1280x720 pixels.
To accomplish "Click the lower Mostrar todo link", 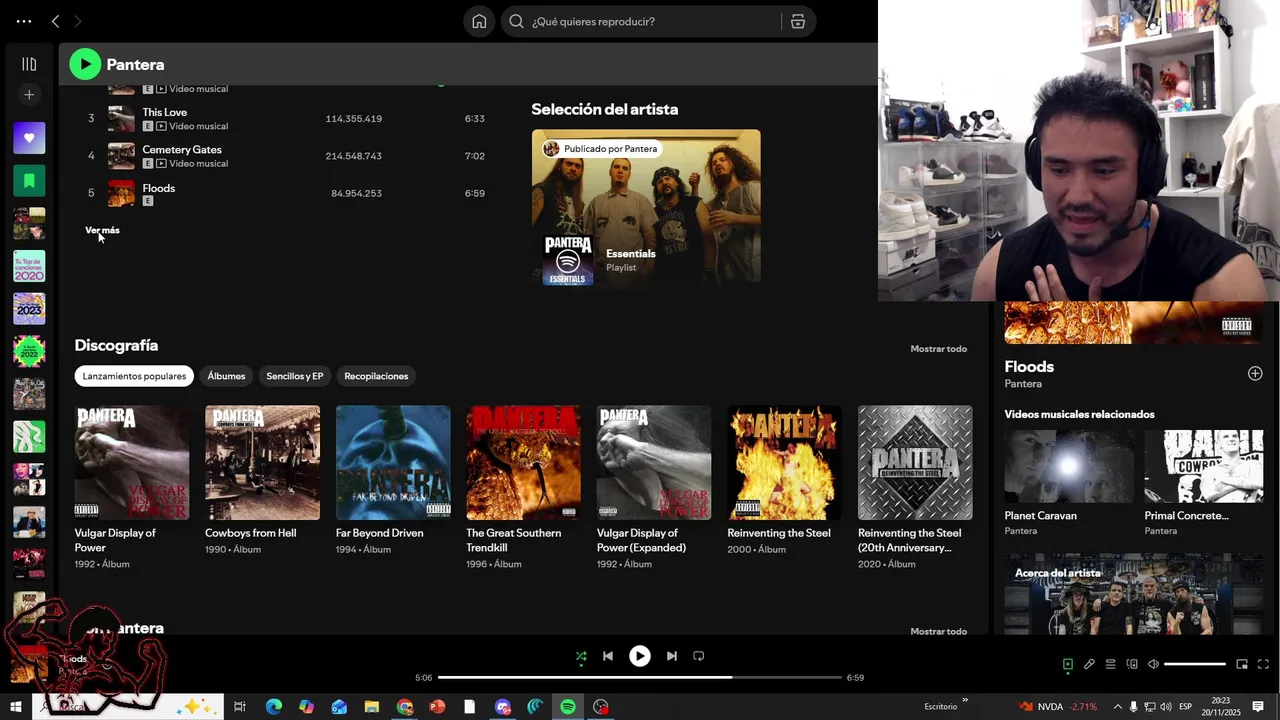I will pyautogui.click(x=938, y=631).
